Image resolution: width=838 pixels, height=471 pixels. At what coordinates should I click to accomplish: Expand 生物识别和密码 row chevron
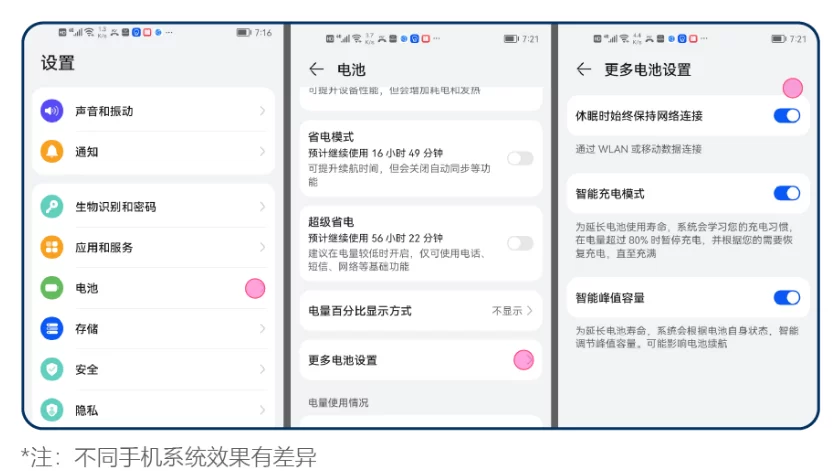262,206
